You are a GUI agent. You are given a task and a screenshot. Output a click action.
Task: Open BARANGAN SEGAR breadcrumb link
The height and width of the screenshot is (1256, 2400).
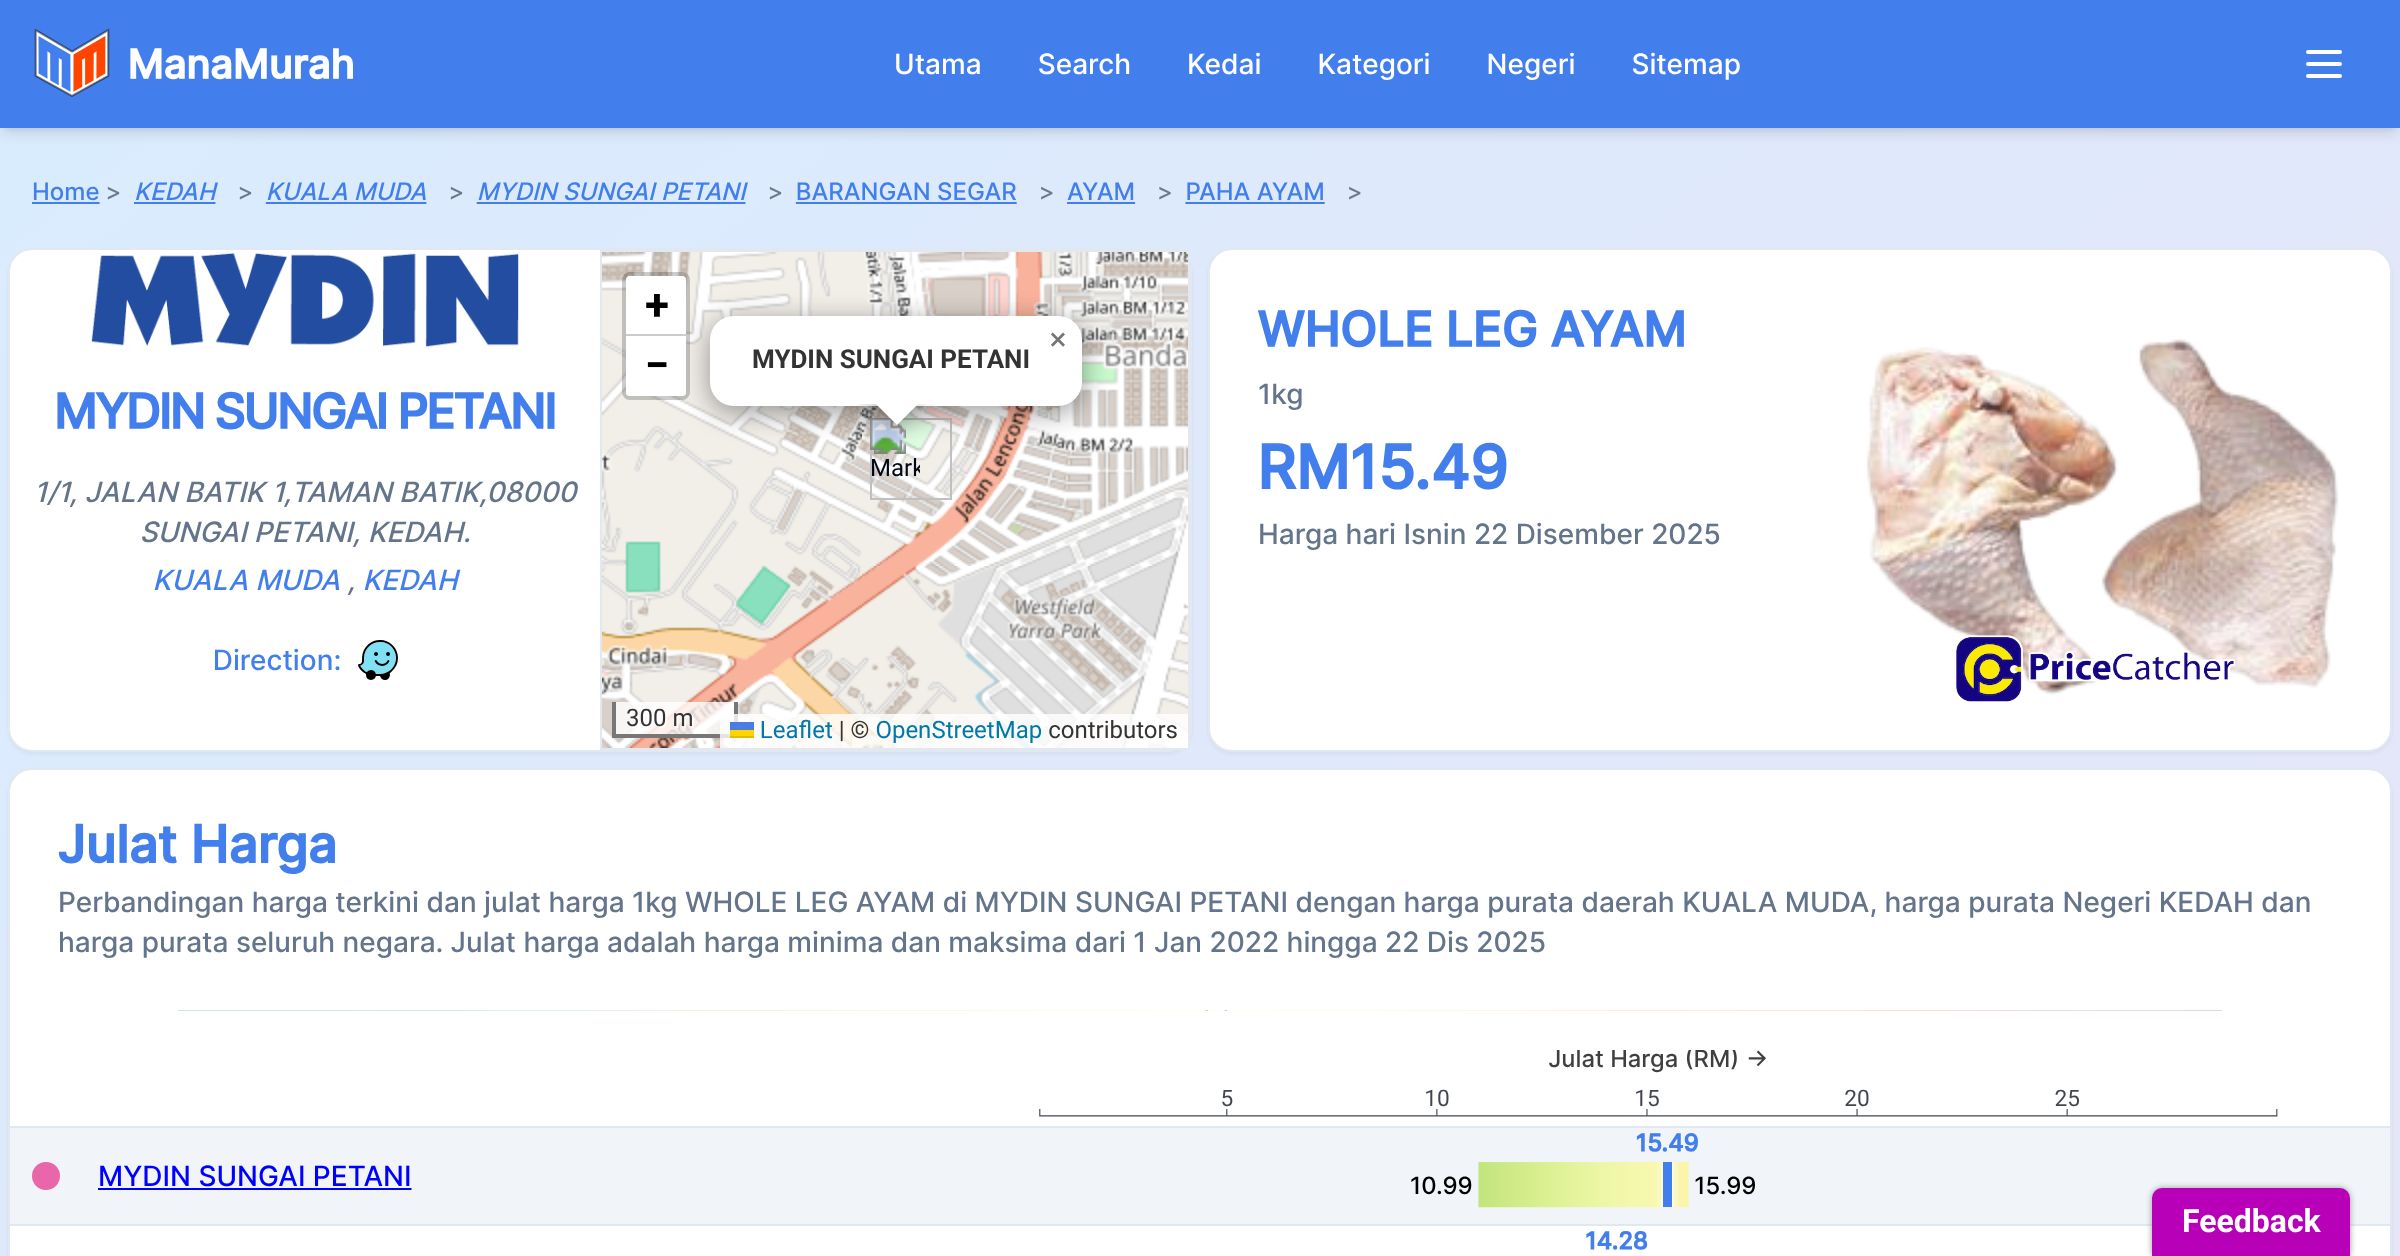pos(905,191)
